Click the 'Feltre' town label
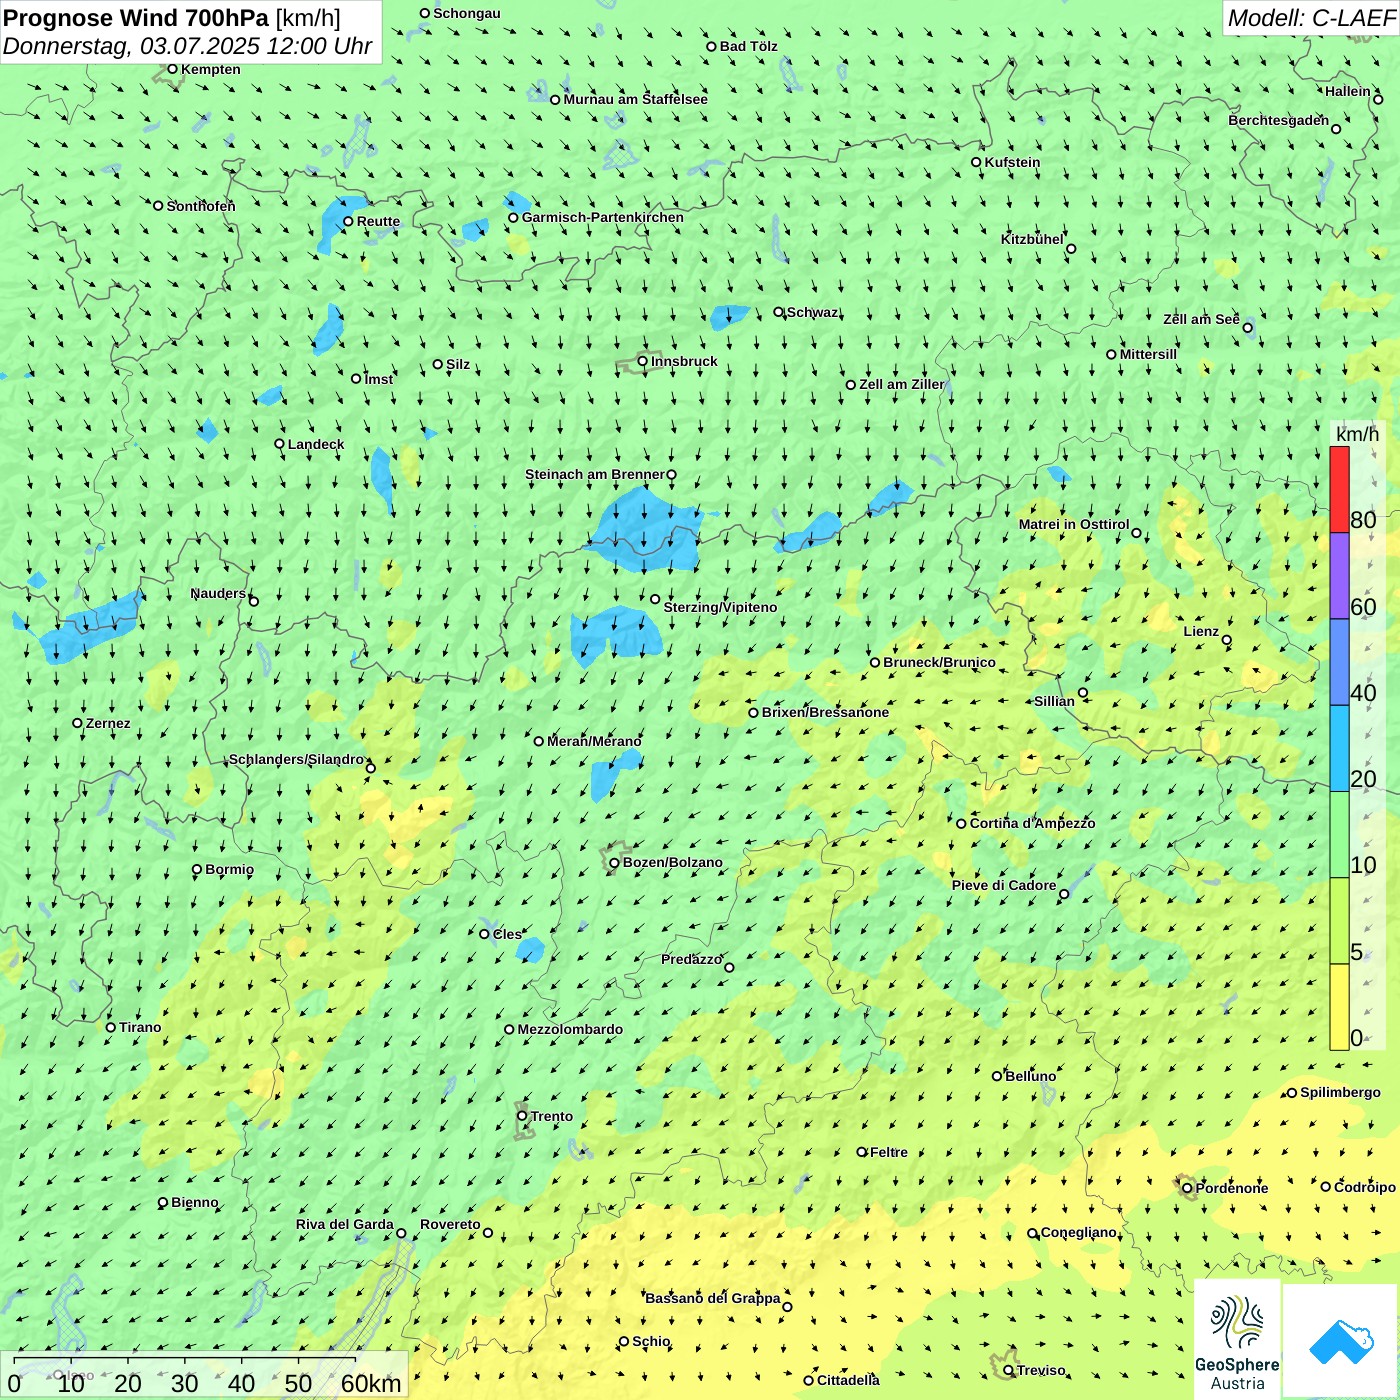This screenshot has height=1400, width=1400. point(889,1152)
